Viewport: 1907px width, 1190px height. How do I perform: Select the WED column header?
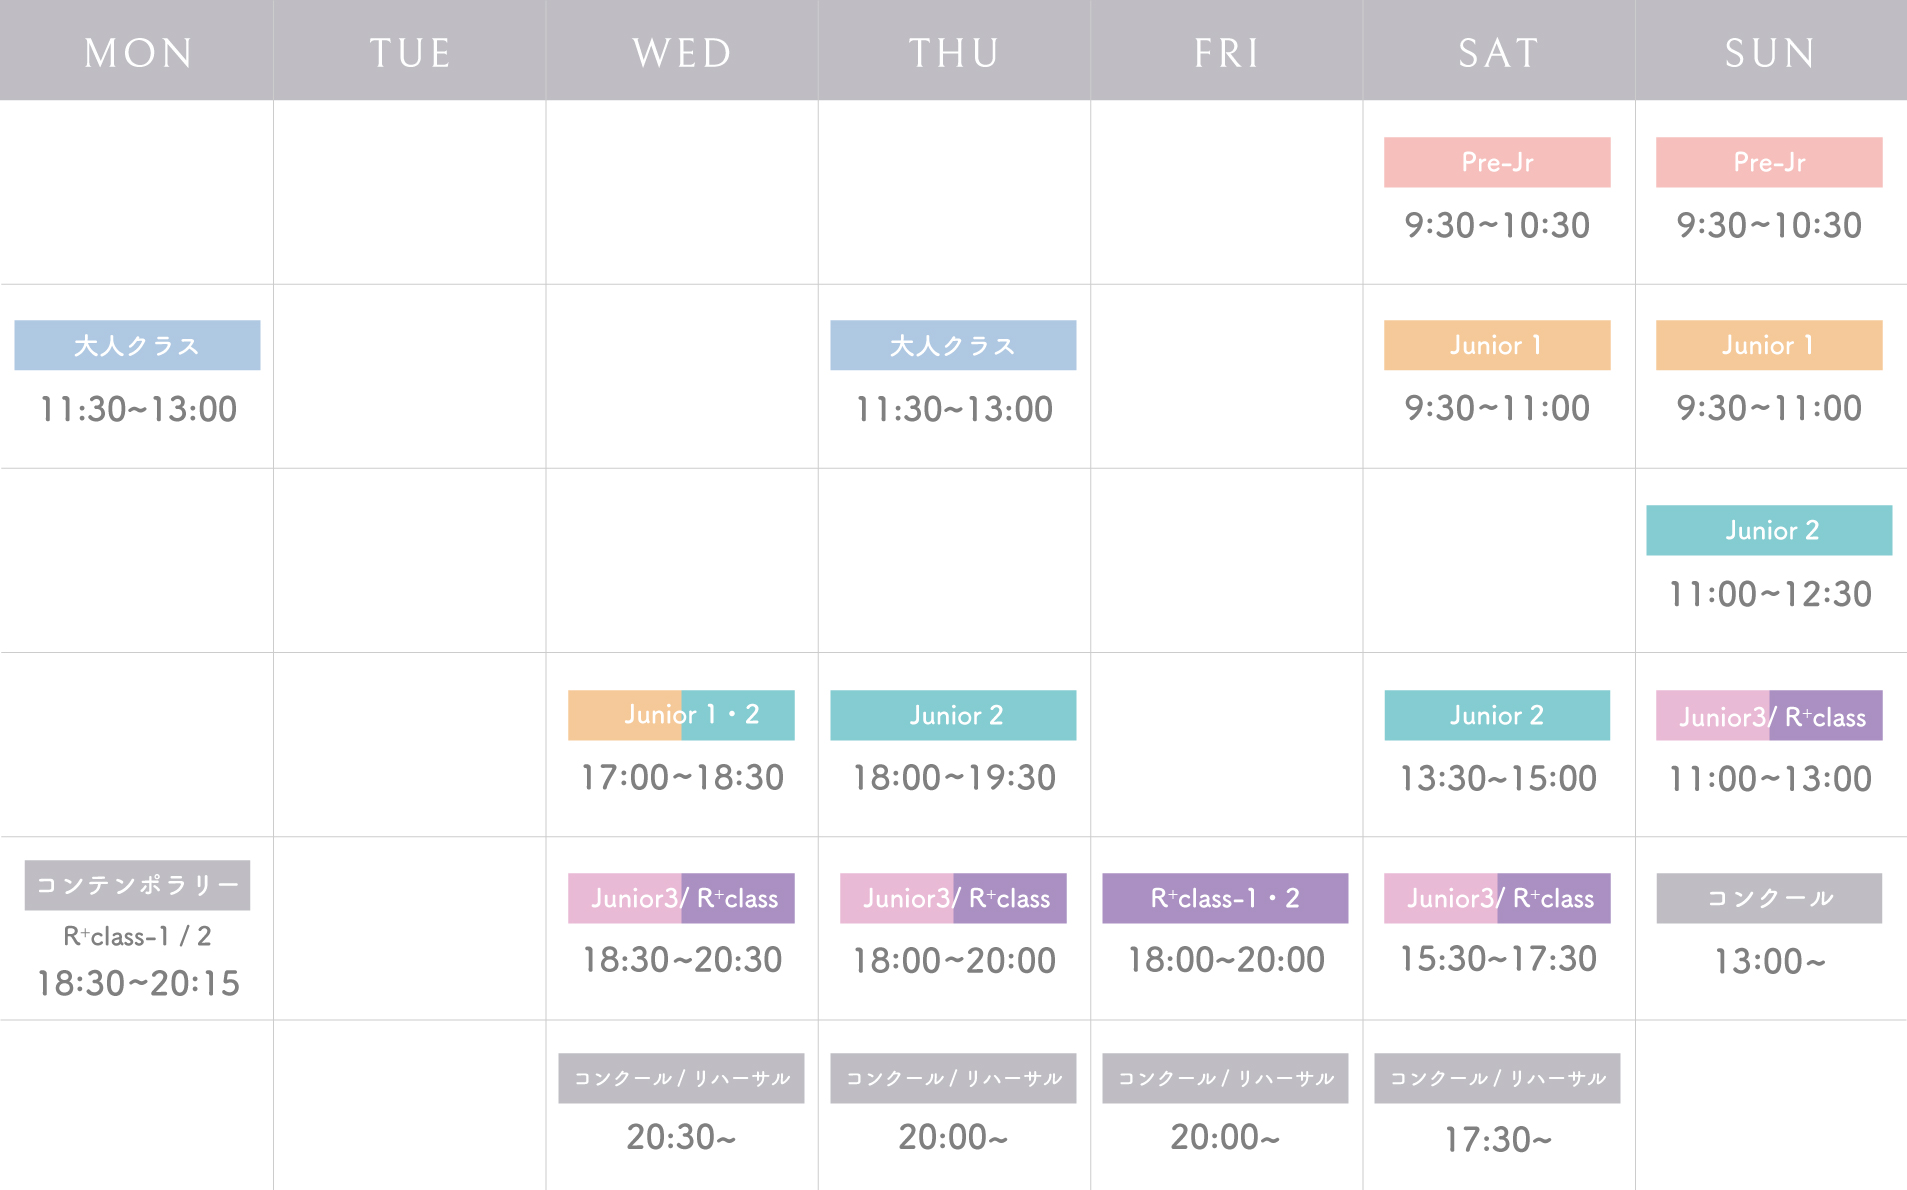tap(682, 52)
